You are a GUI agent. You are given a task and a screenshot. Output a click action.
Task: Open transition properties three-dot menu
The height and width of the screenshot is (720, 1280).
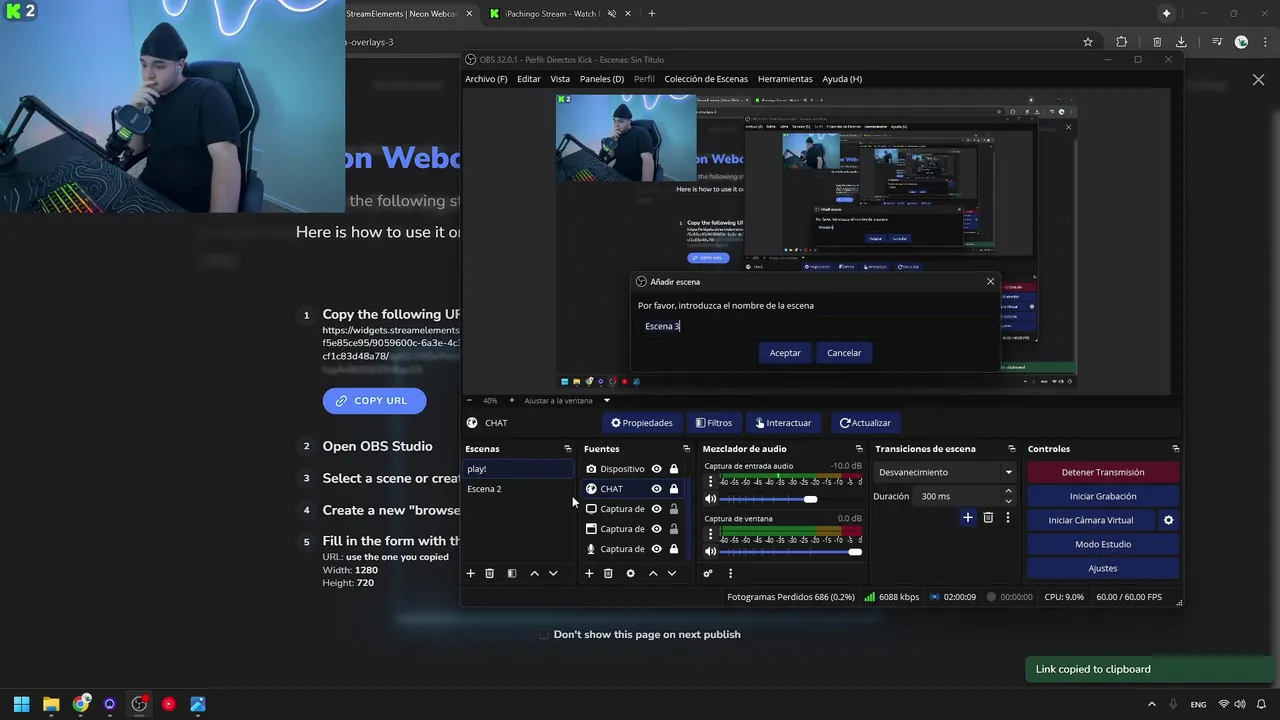[1008, 517]
